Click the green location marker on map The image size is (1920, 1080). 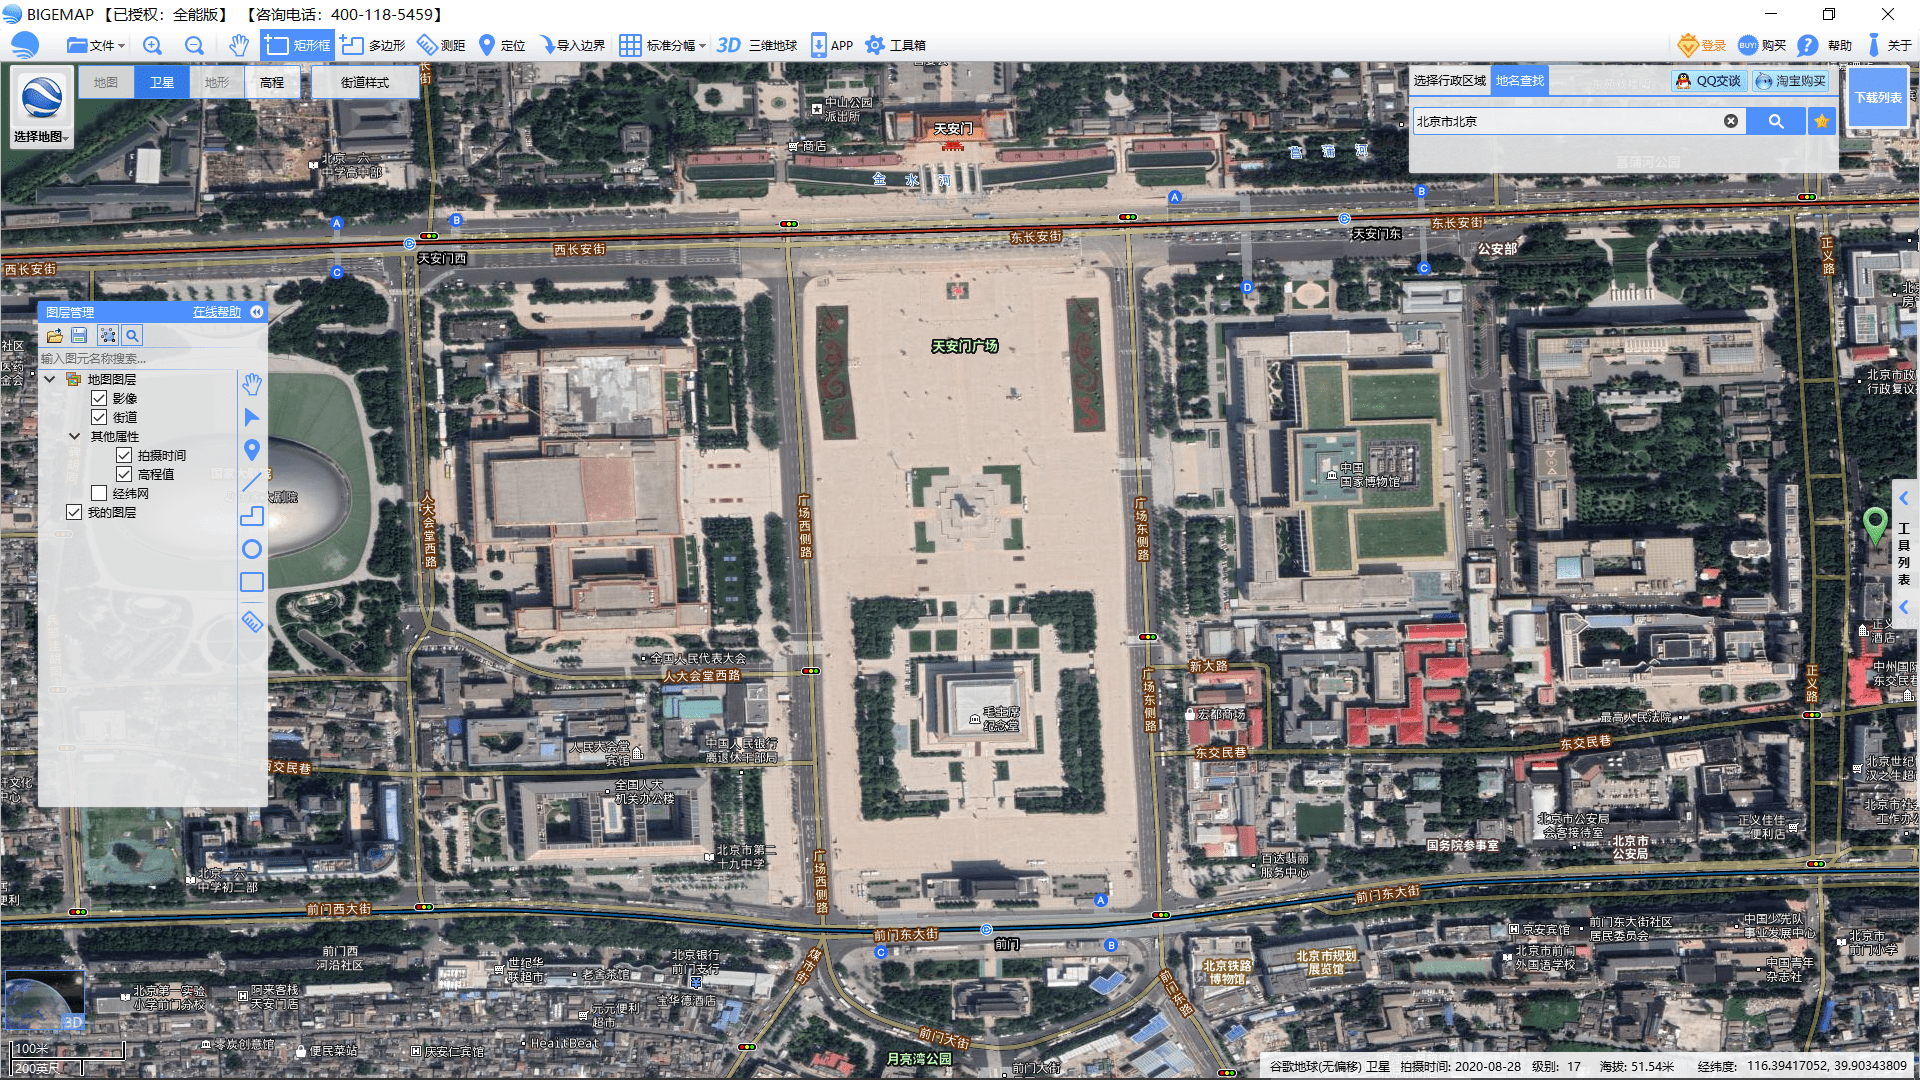click(1875, 524)
